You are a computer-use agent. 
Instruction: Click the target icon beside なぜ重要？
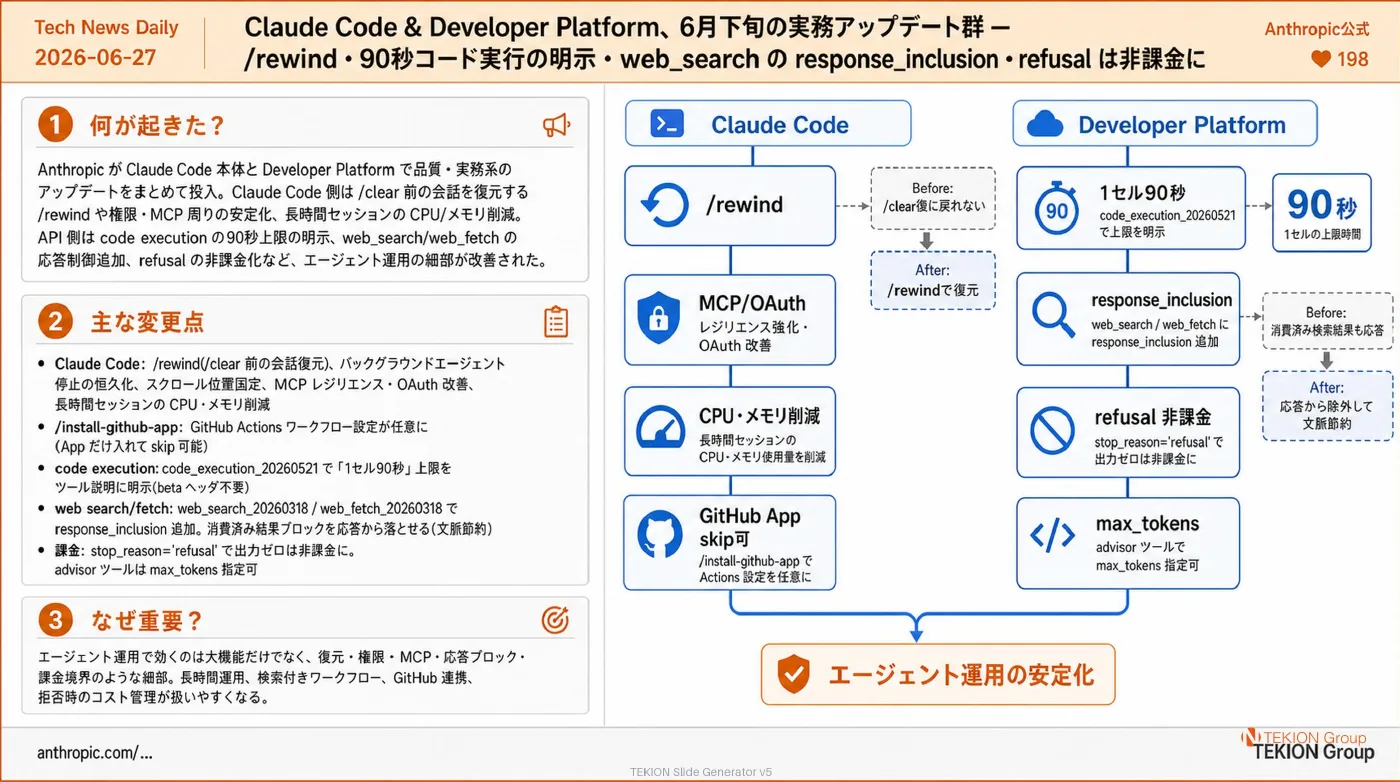click(555, 620)
